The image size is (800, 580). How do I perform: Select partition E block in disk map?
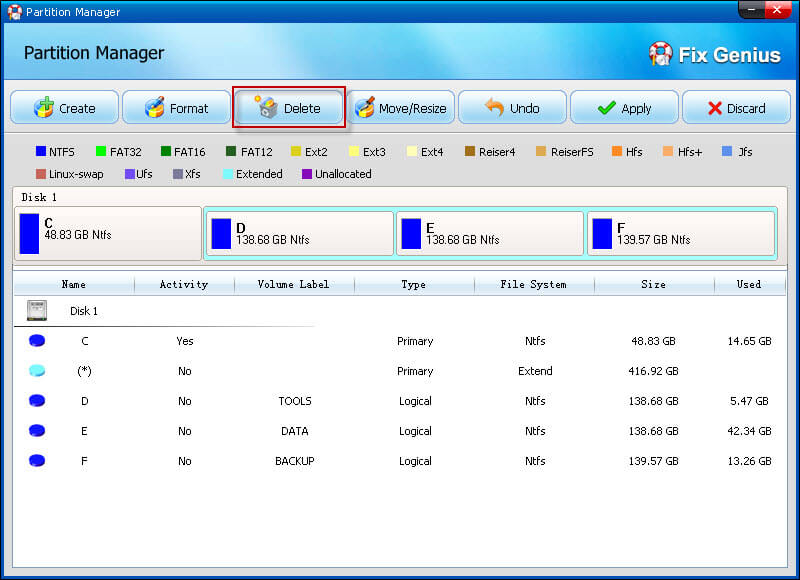pyautogui.click(x=490, y=234)
